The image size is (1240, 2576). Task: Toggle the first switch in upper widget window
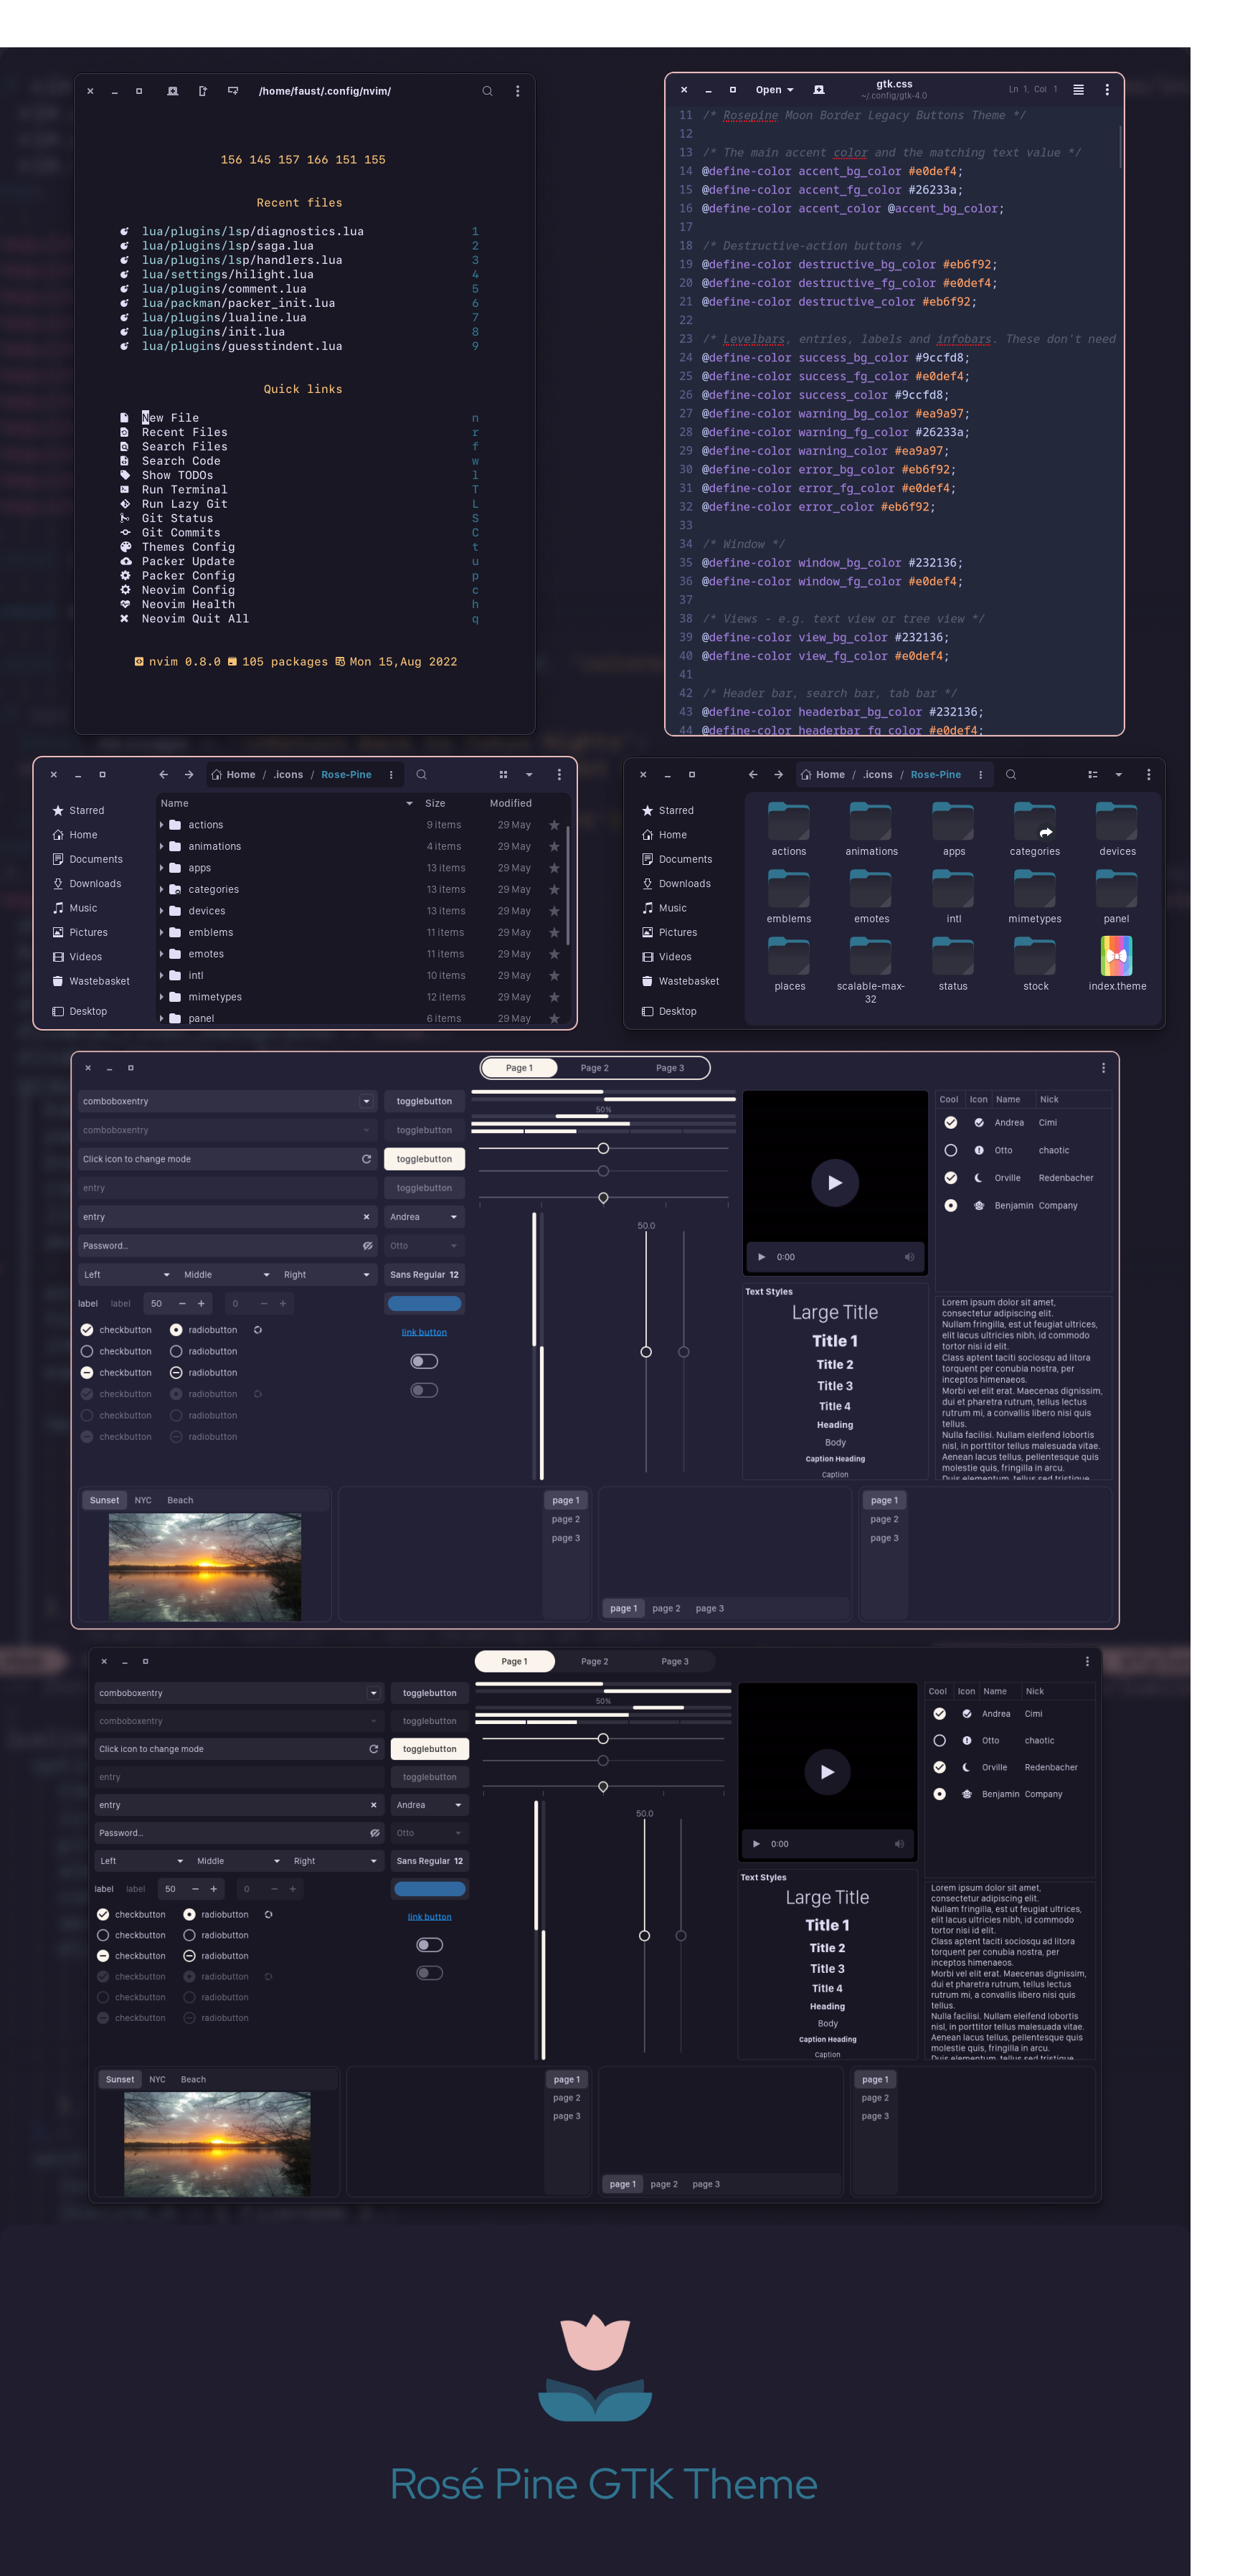424,1361
